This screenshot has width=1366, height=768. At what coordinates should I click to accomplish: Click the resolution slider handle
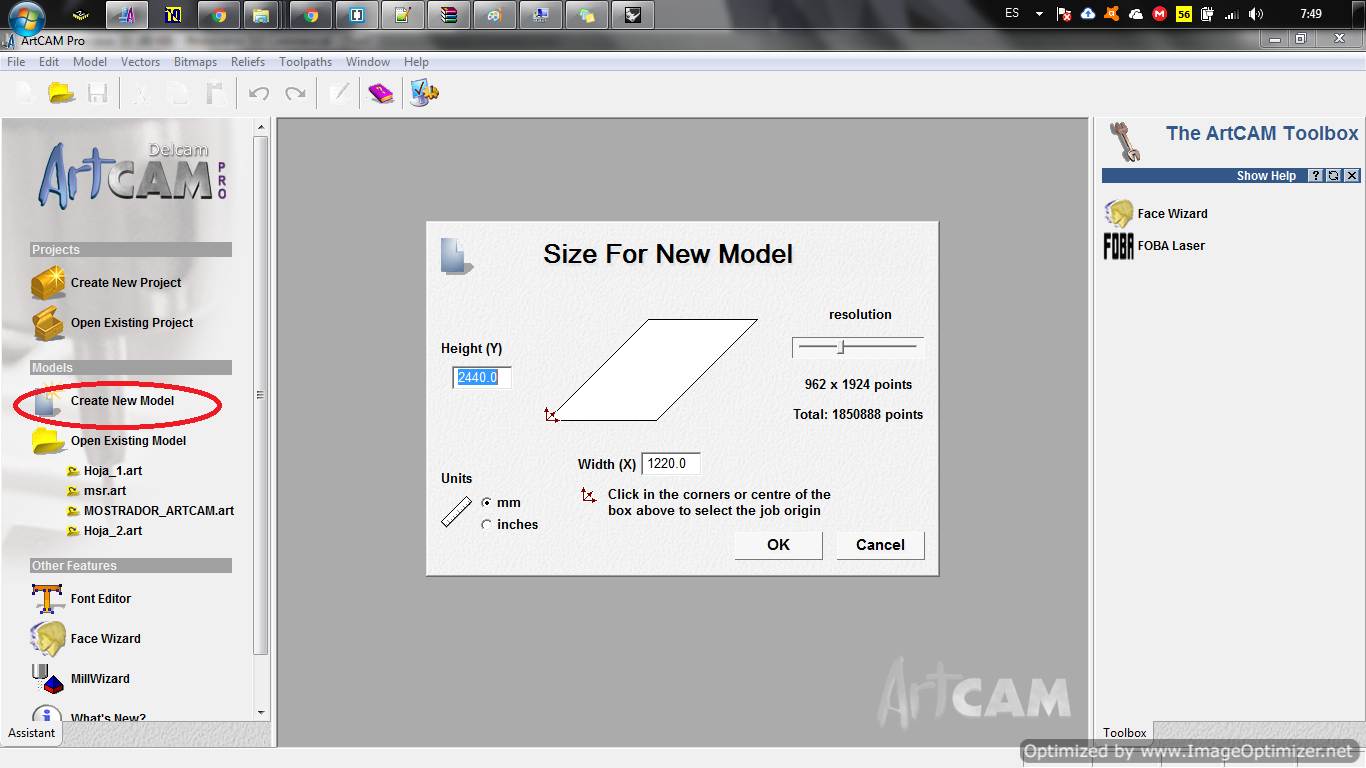pyautogui.click(x=841, y=347)
